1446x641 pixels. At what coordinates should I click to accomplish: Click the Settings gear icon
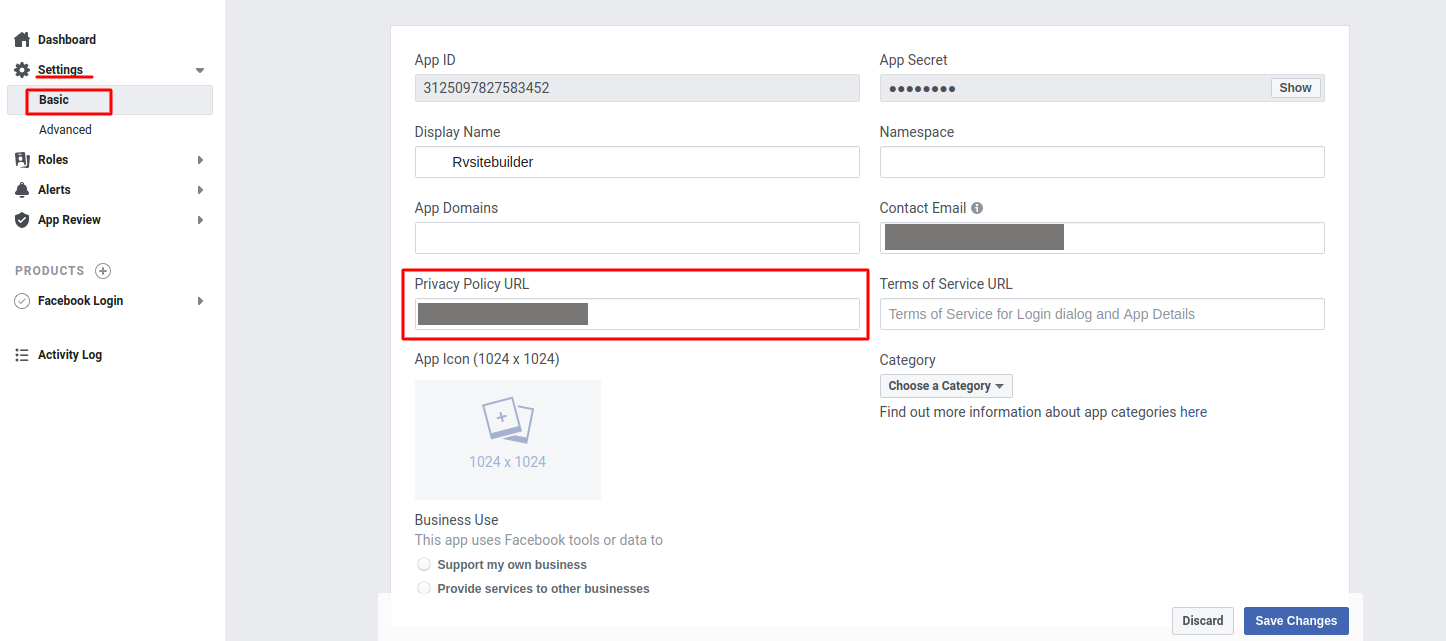pyautogui.click(x=22, y=70)
